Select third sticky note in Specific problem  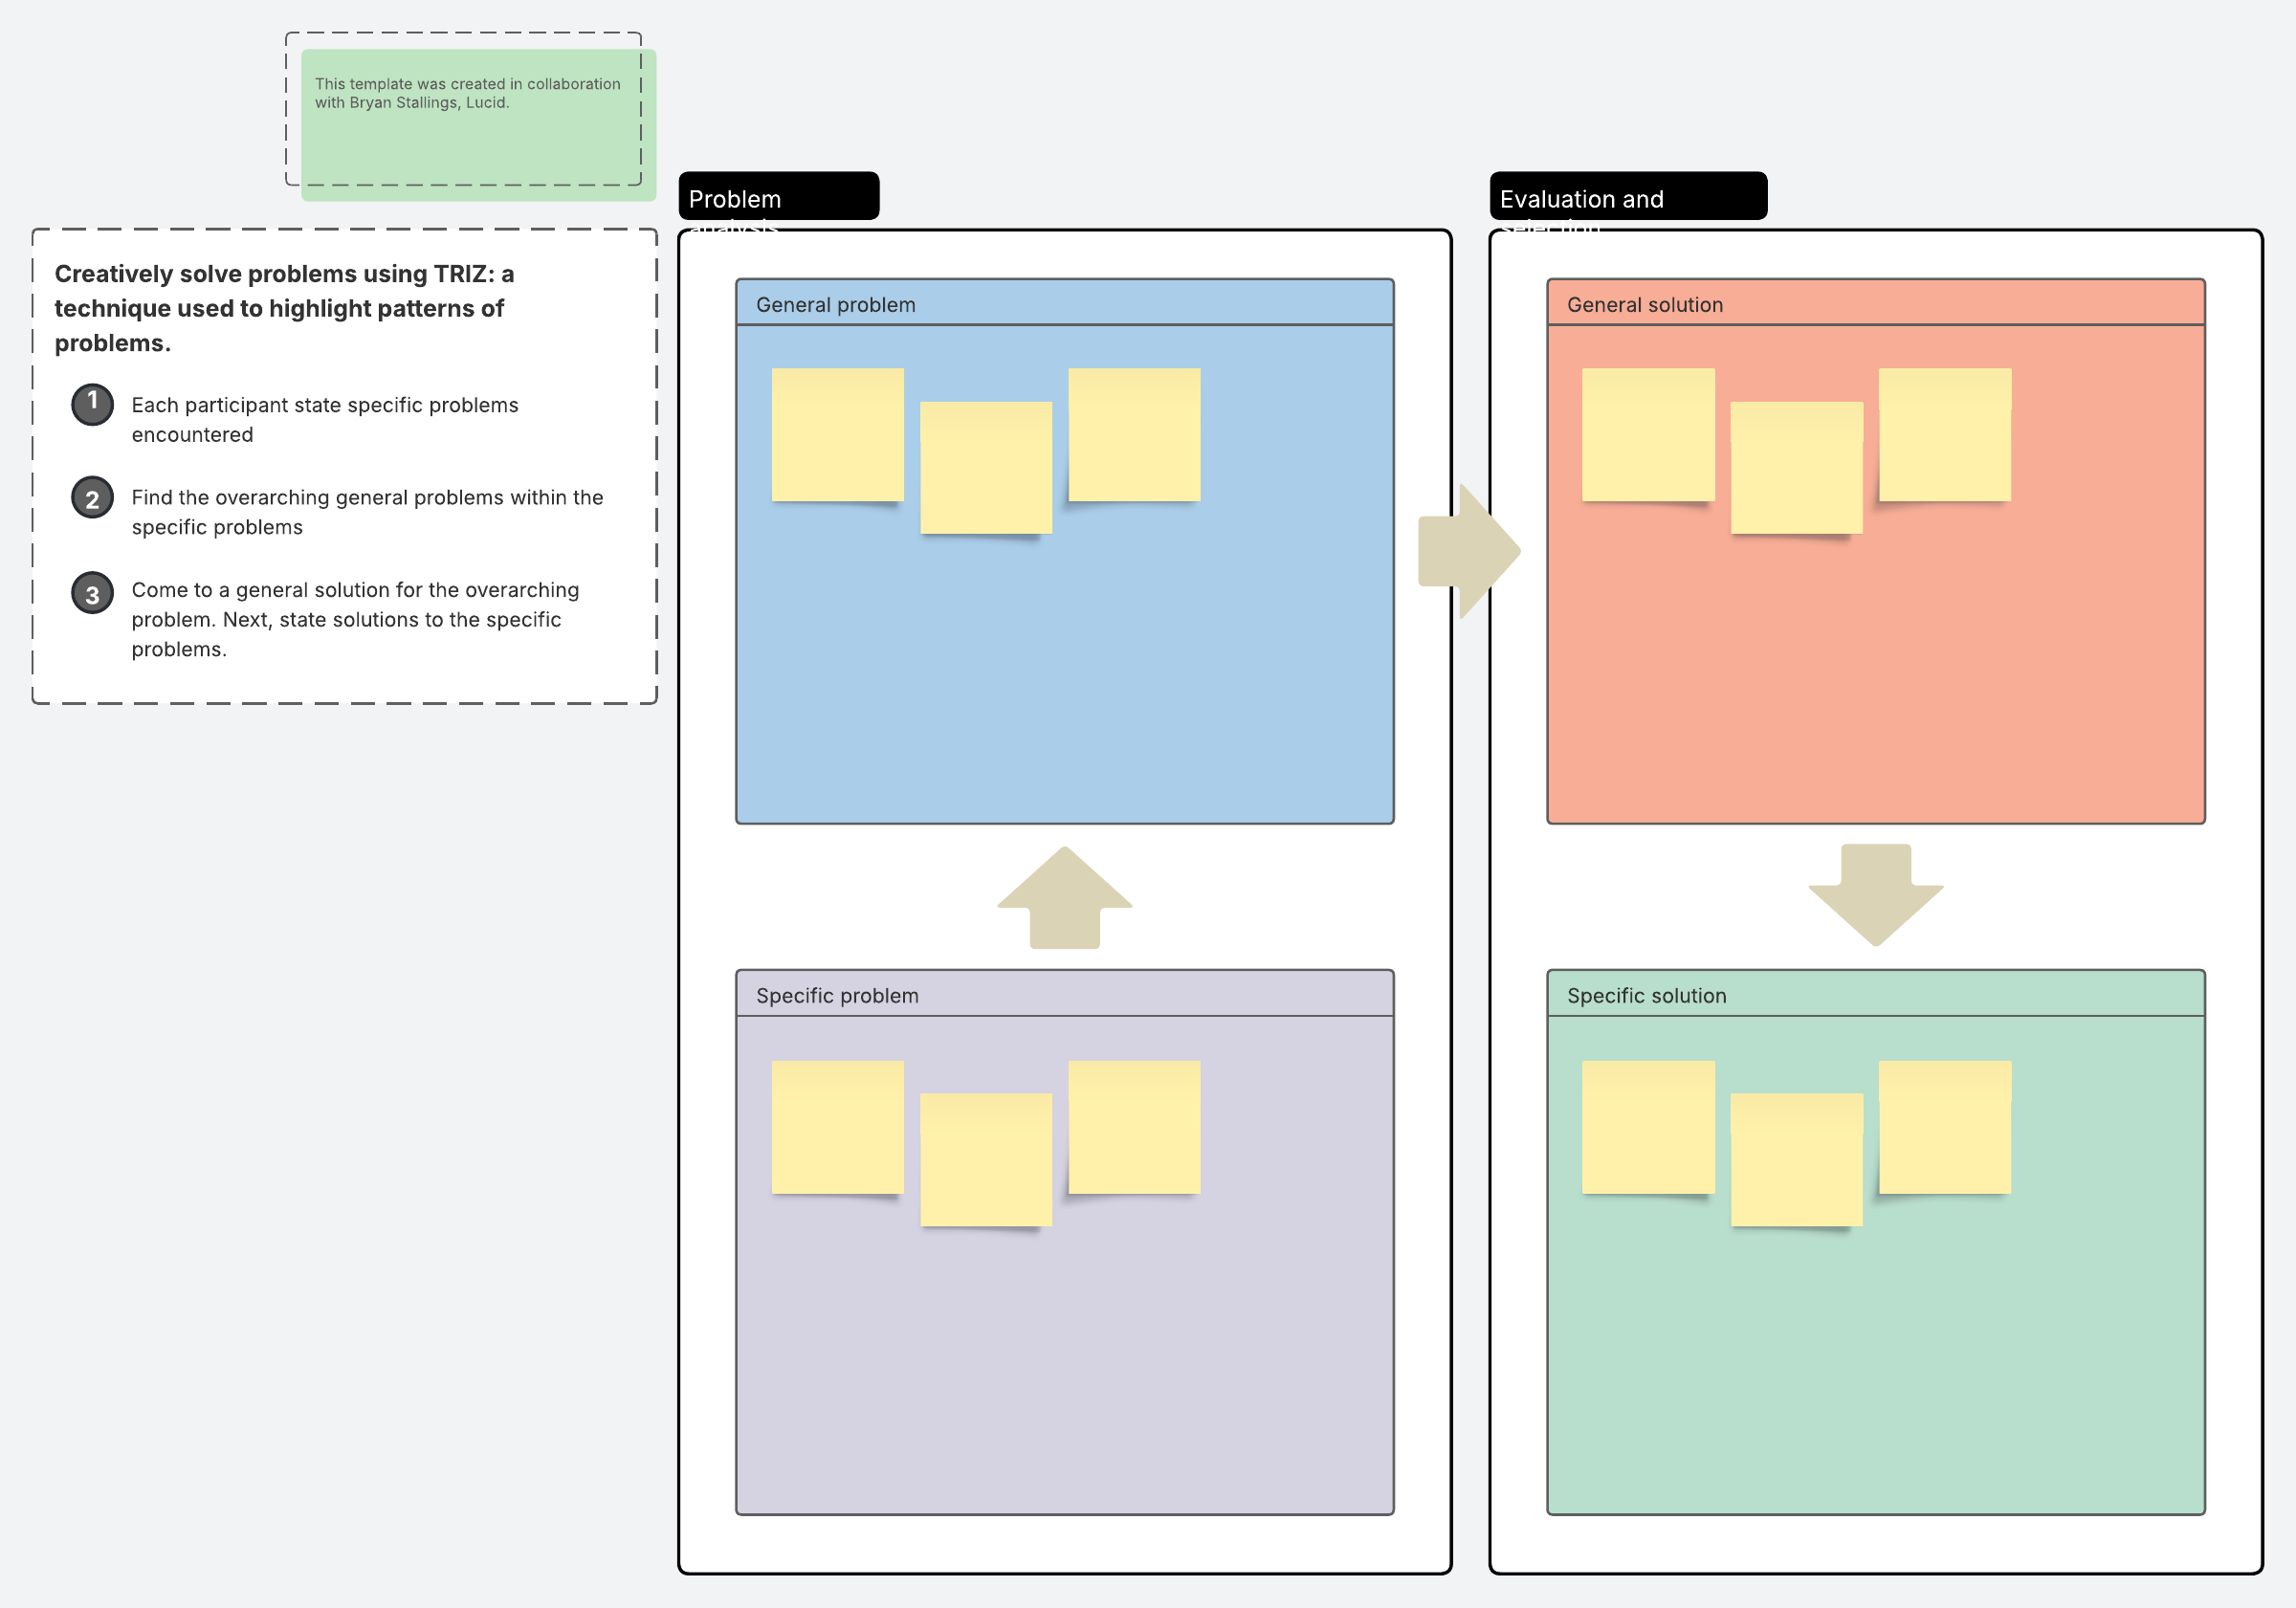click(x=1134, y=1127)
